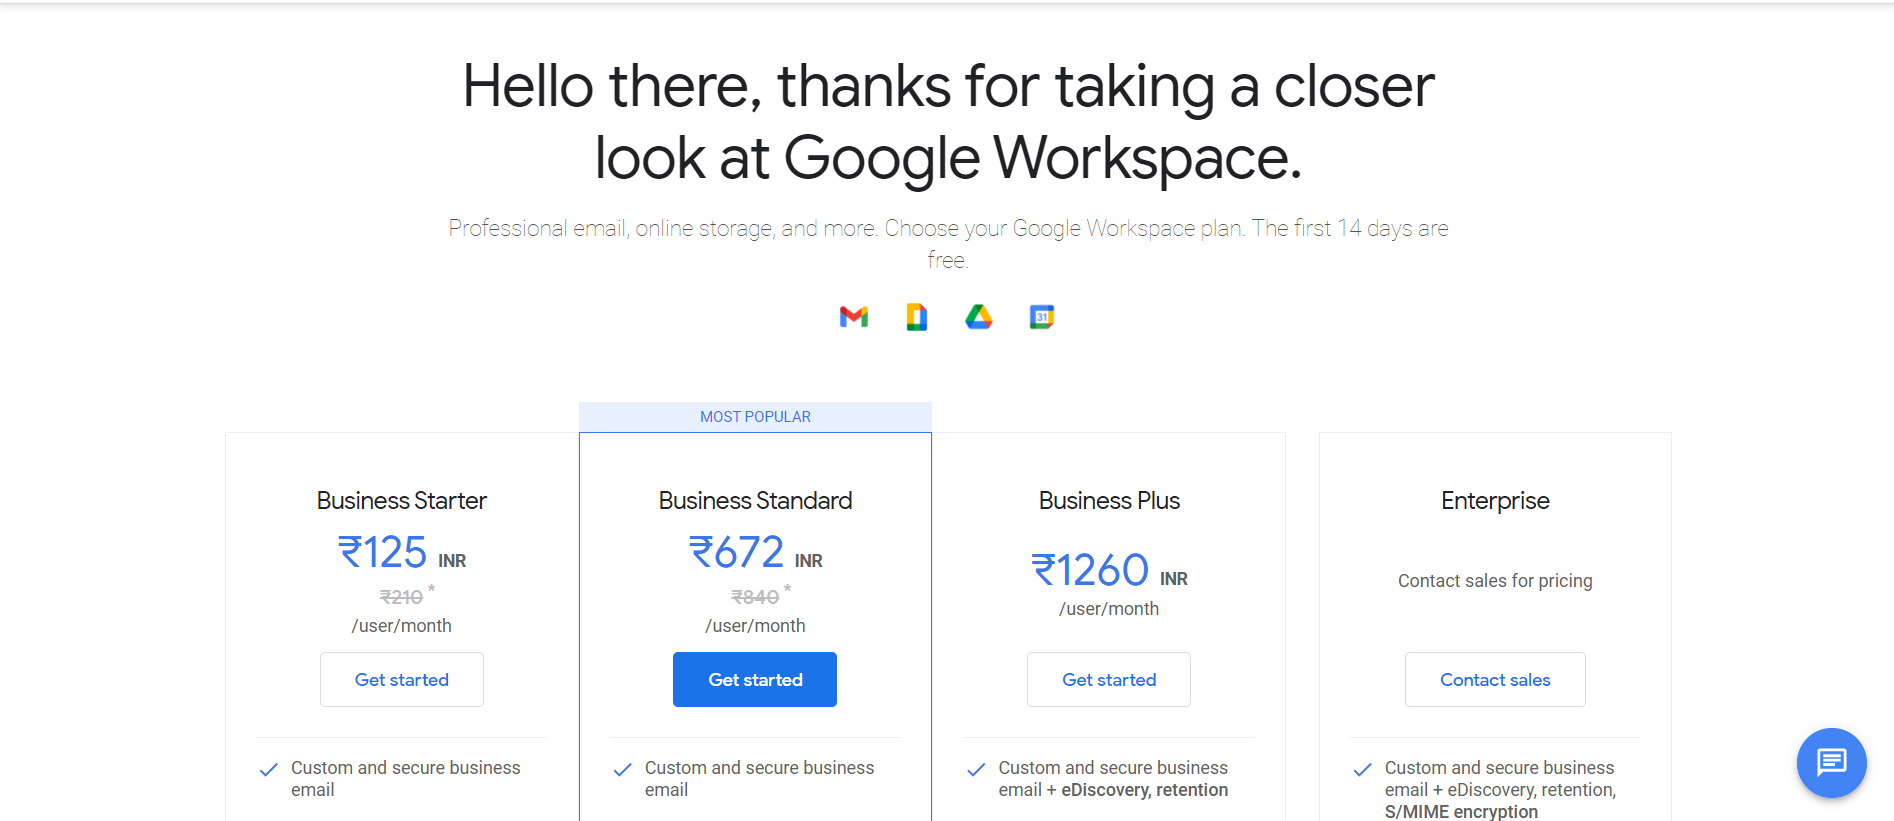Click the strikethrough ₹210 original price
This screenshot has width=1894, height=821.
click(x=401, y=597)
